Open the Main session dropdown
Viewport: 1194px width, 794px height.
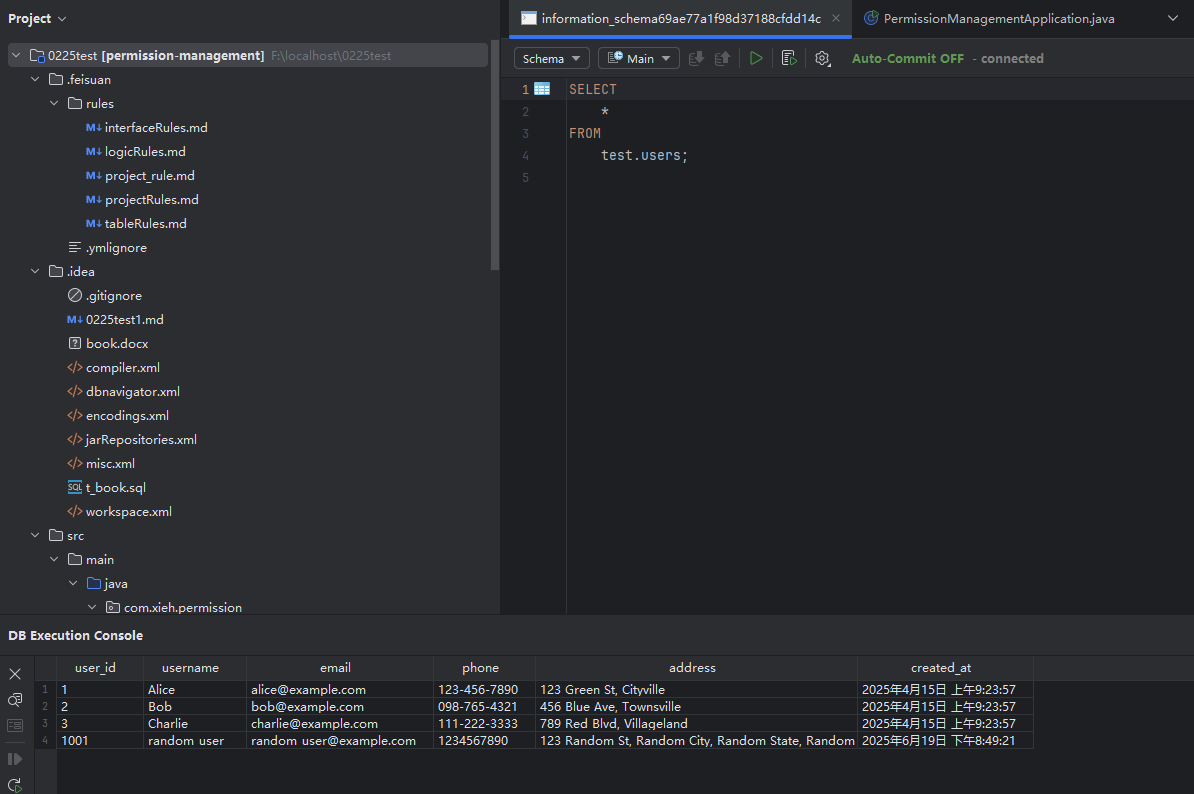[638, 59]
